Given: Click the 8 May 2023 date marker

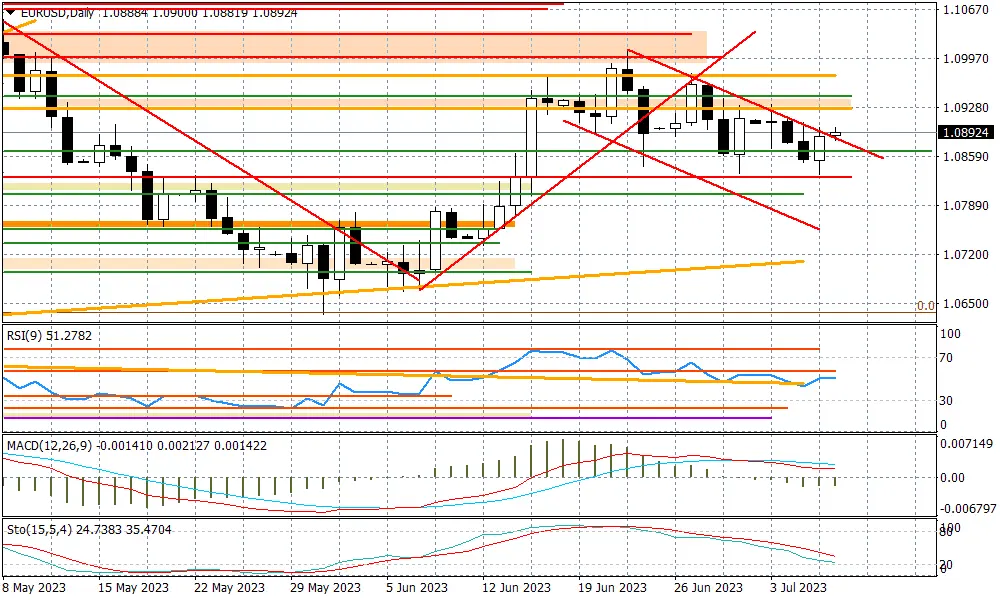Looking at the screenshot, I should [34, 587].
